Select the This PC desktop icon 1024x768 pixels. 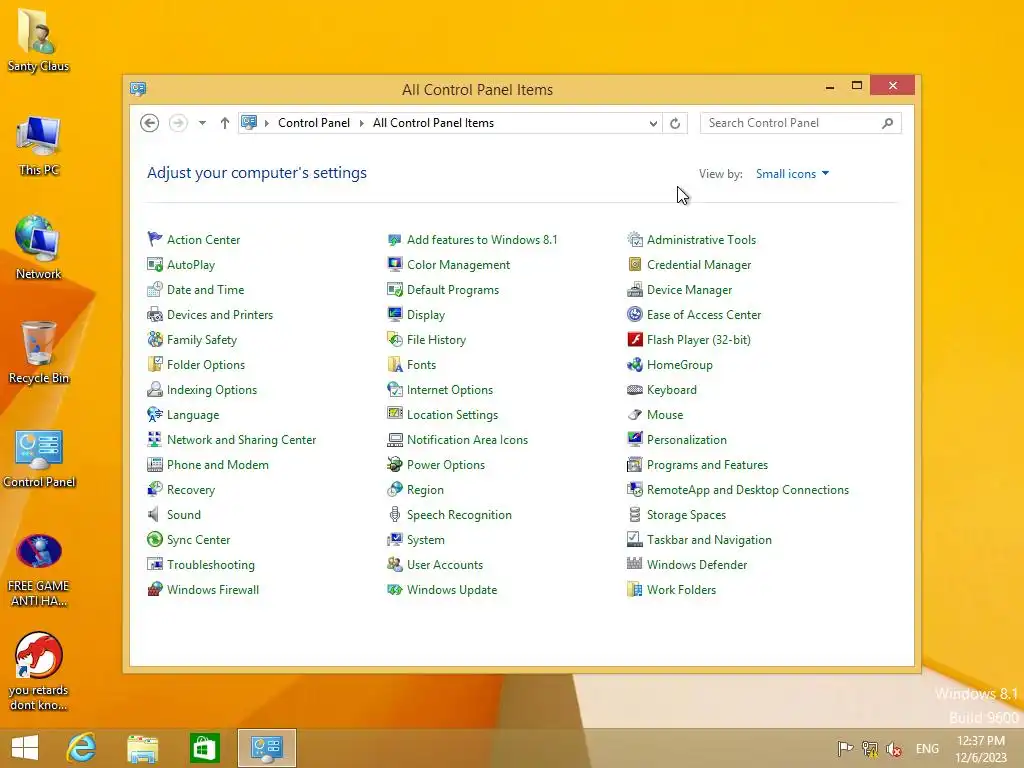point(39,146)
